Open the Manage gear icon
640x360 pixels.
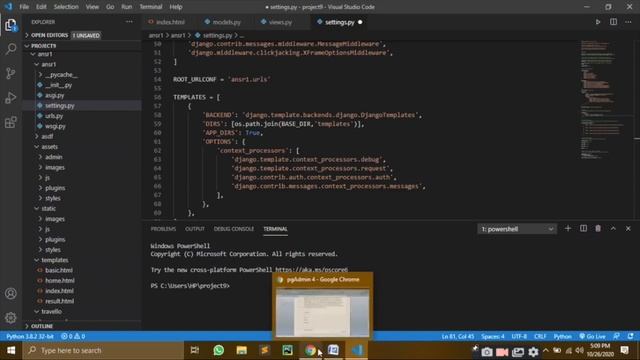tap(11, 318)
